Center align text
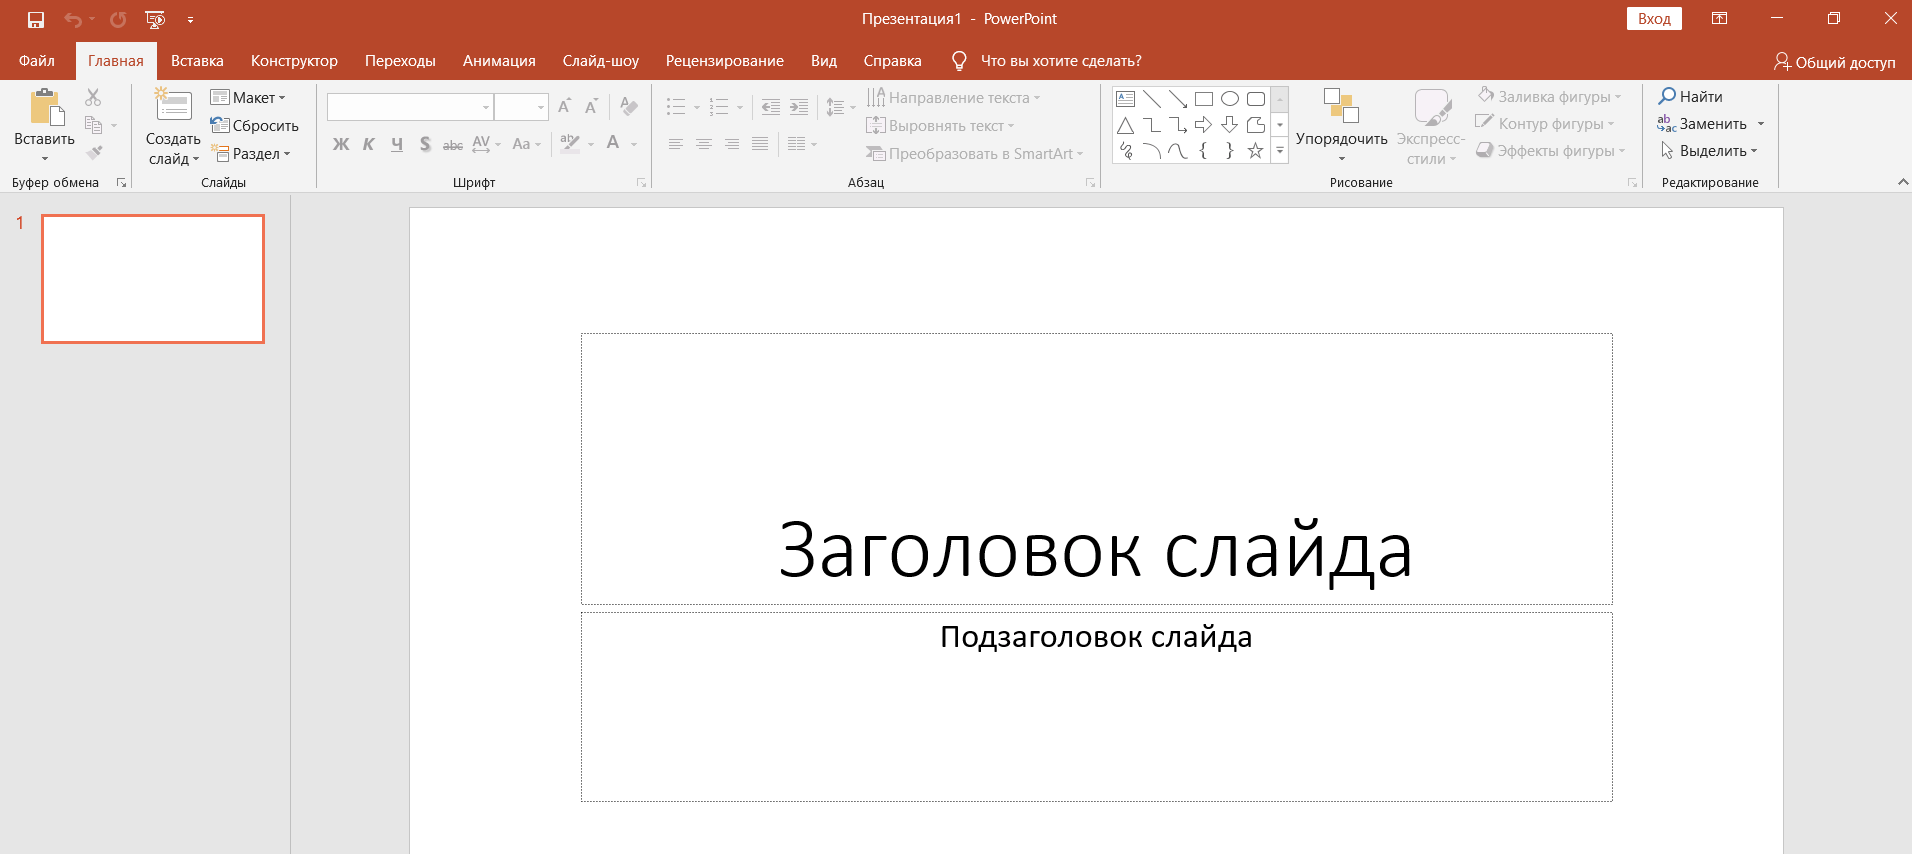Screen dimensions: 1912x854 click(704, 144)
